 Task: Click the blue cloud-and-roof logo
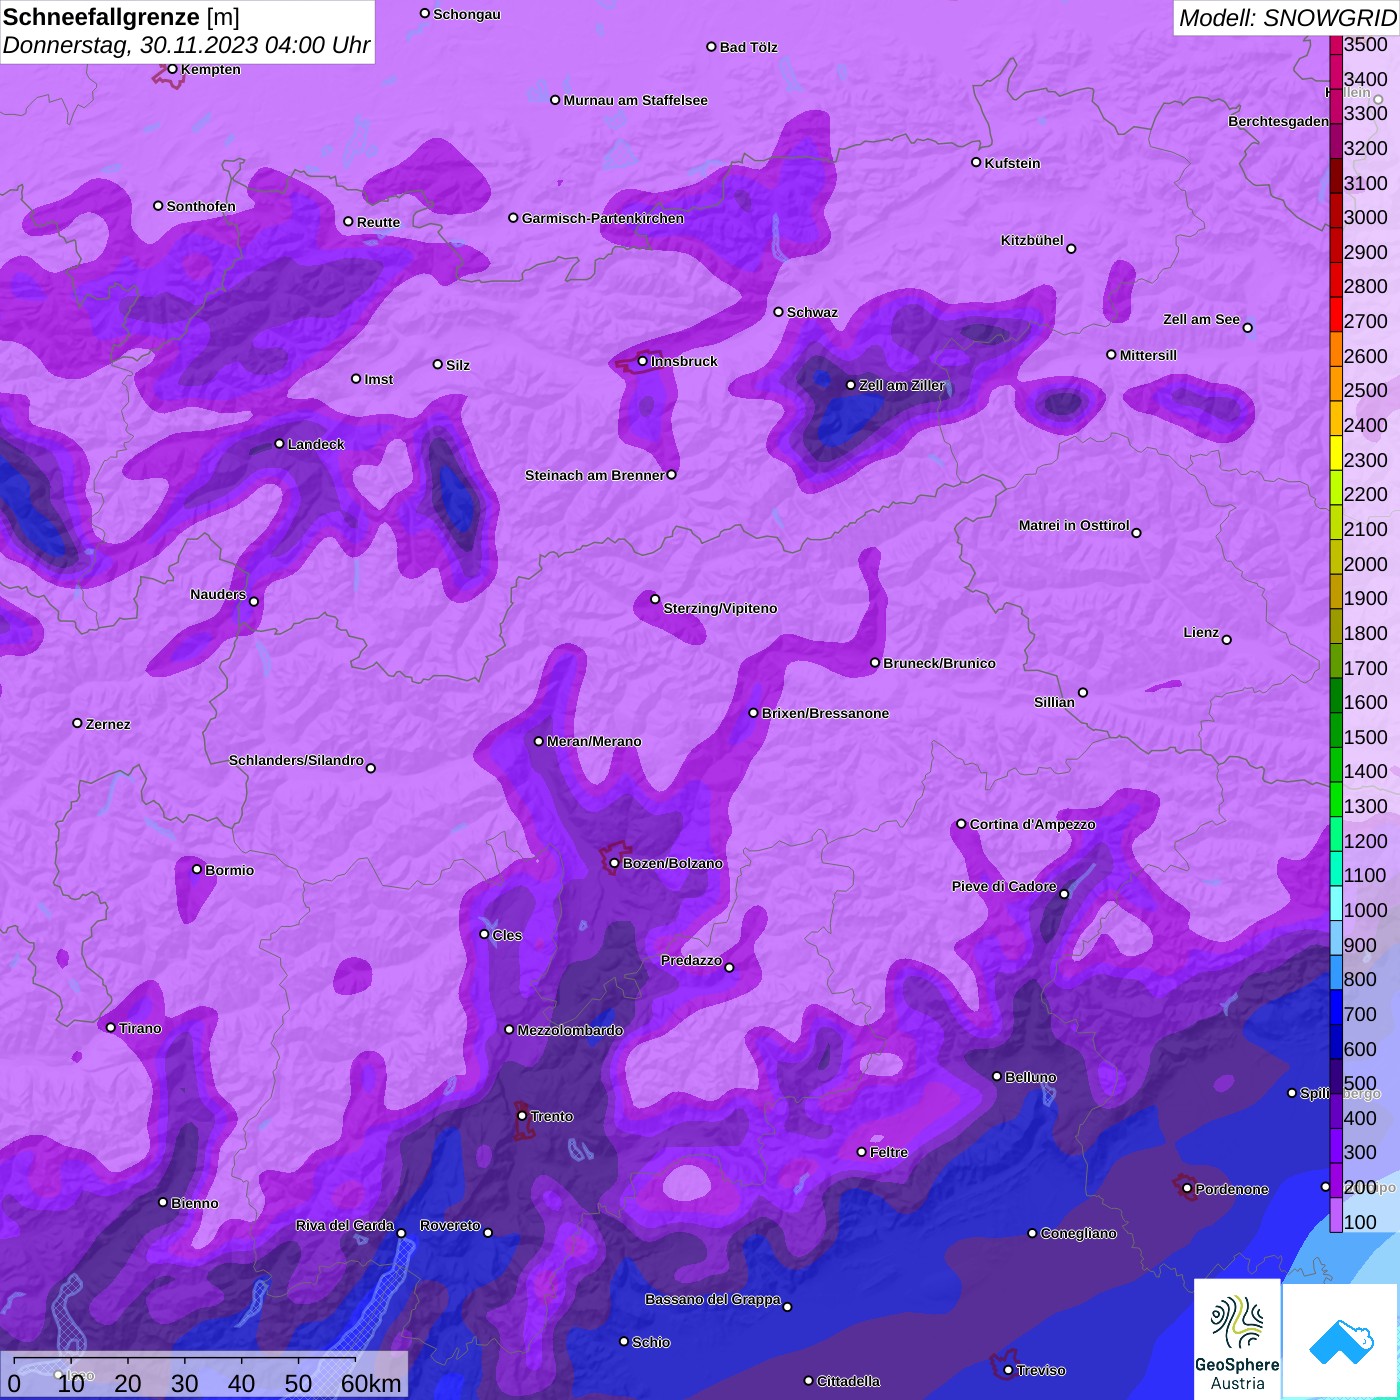[x=1340, y=1340]
